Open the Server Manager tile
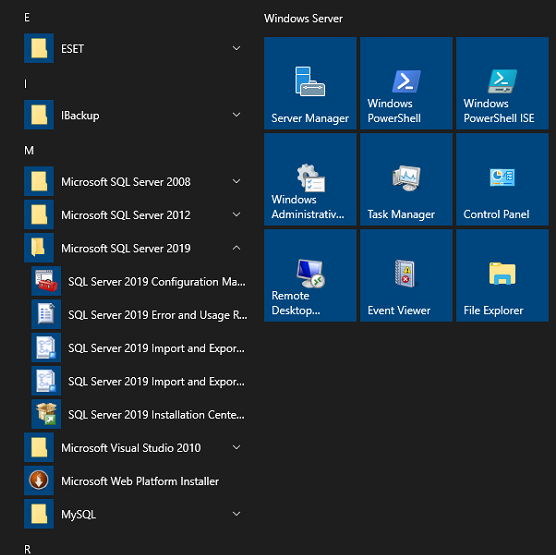 tap(310, 83)
